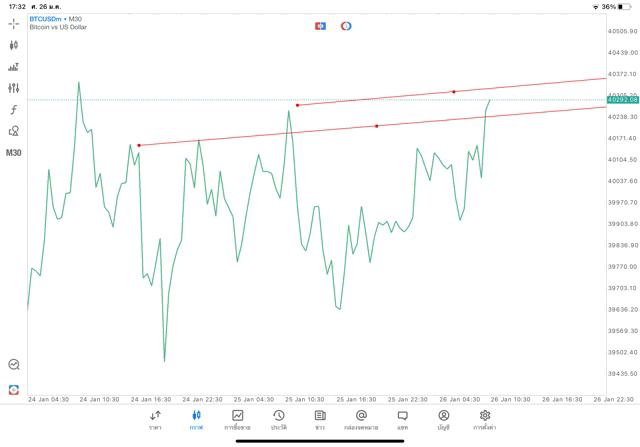The height and width of the screenshot is (447, 640).
Task: Open the ข่าว (news) tab
Action: [x=320, y=420]
